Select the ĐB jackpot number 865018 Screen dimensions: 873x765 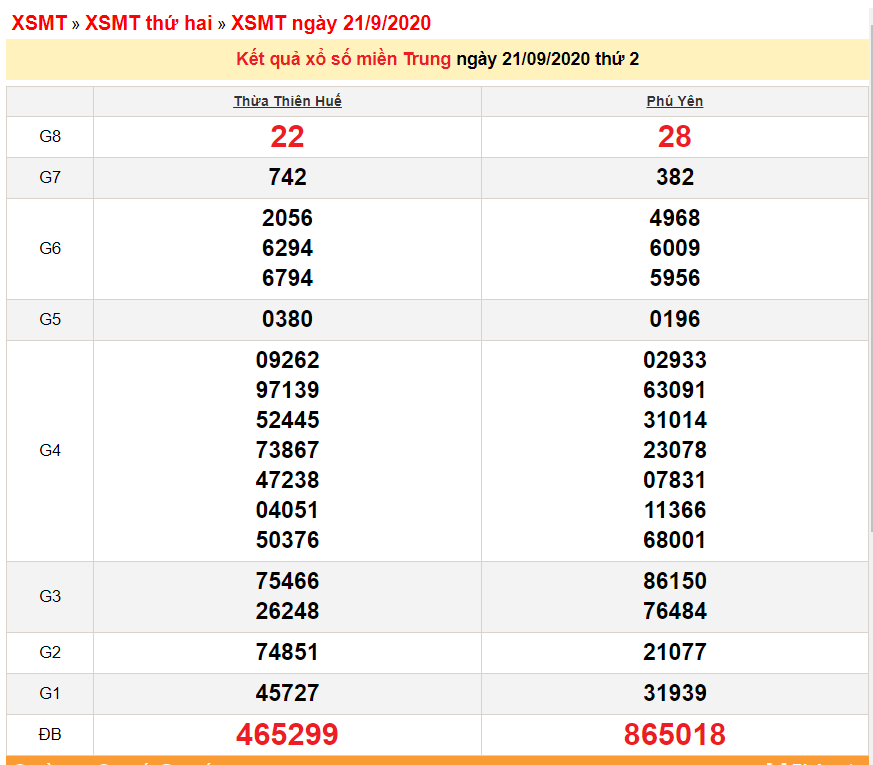tap(675, 733)
